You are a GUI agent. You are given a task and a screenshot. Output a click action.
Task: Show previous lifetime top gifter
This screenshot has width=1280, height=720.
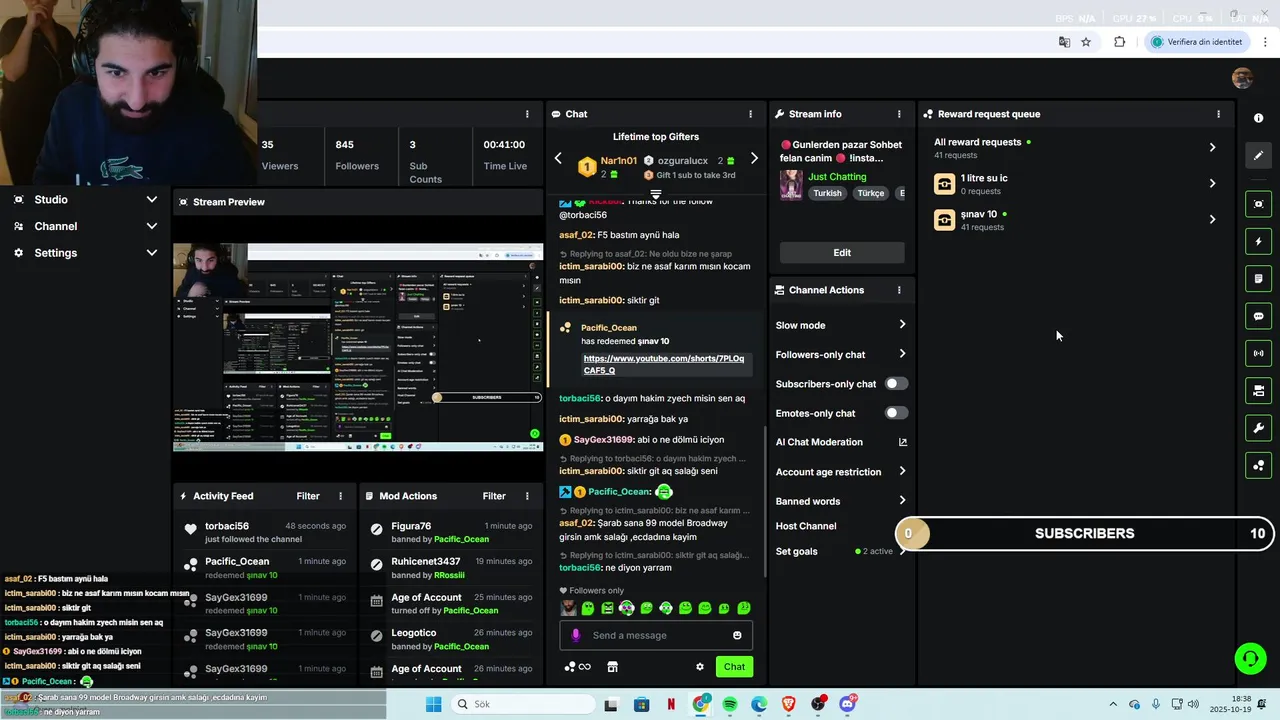click(x=558, y=159)
